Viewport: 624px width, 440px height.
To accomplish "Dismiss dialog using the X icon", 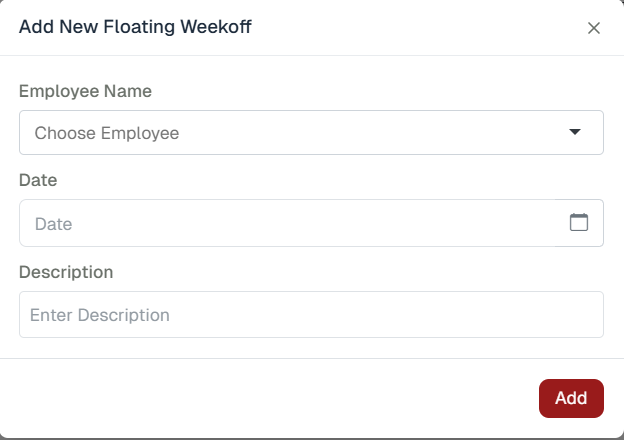I will click(593, 28).
